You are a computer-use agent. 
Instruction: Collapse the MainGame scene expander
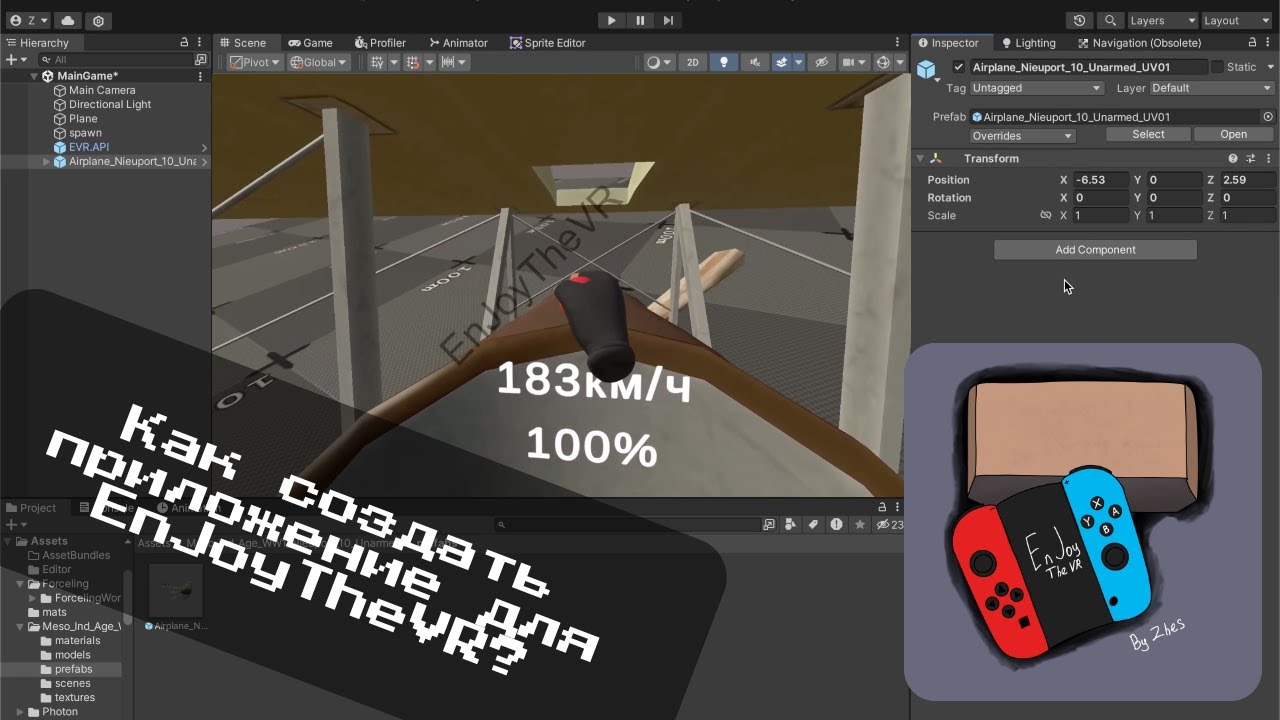[34, 76]
